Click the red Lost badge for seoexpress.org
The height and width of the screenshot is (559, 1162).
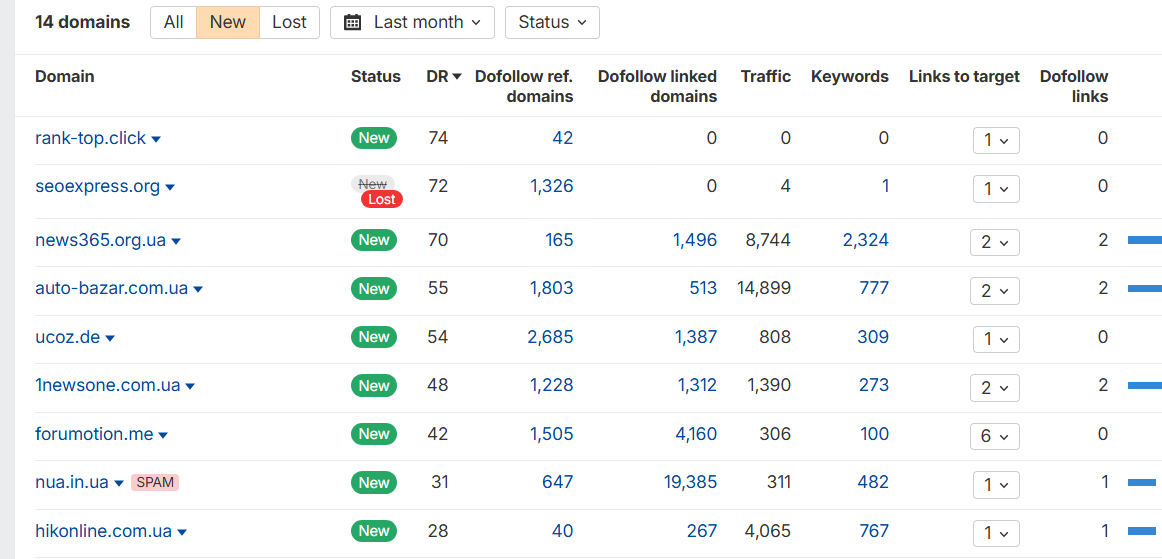click(382, 199)
